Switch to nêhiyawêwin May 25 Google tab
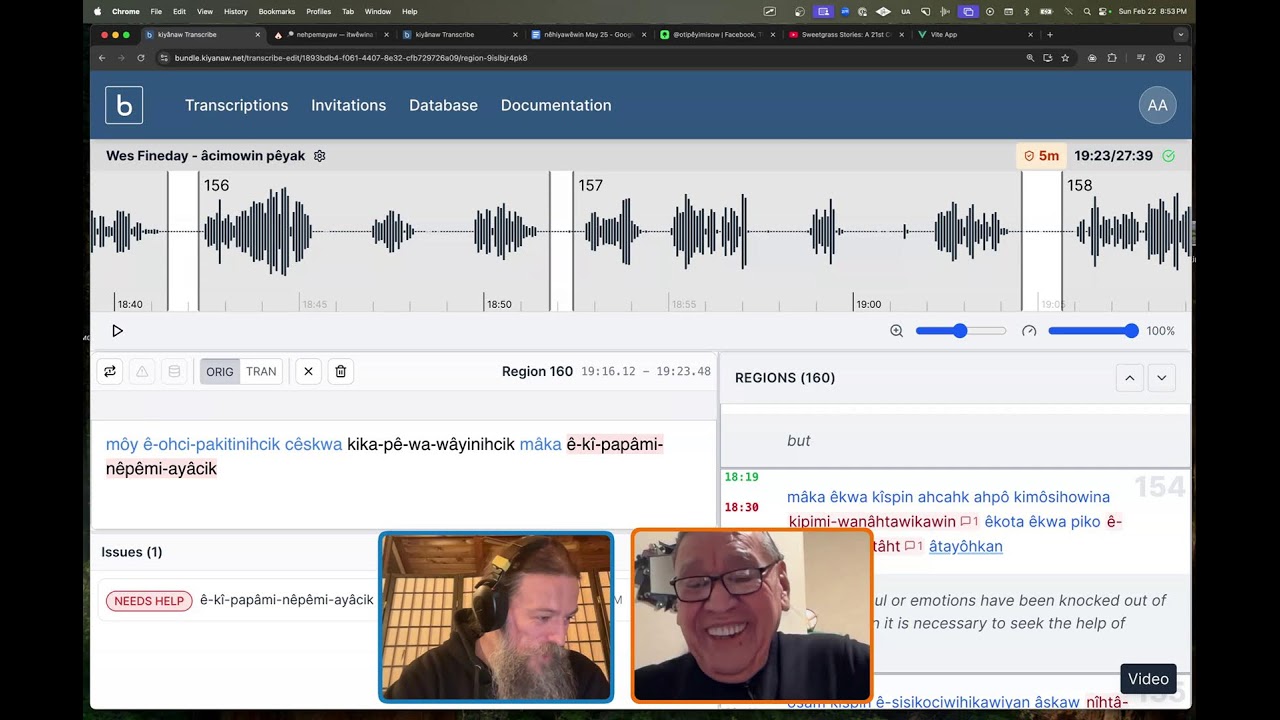This screenshot has height=720, width=1280. 588,34
